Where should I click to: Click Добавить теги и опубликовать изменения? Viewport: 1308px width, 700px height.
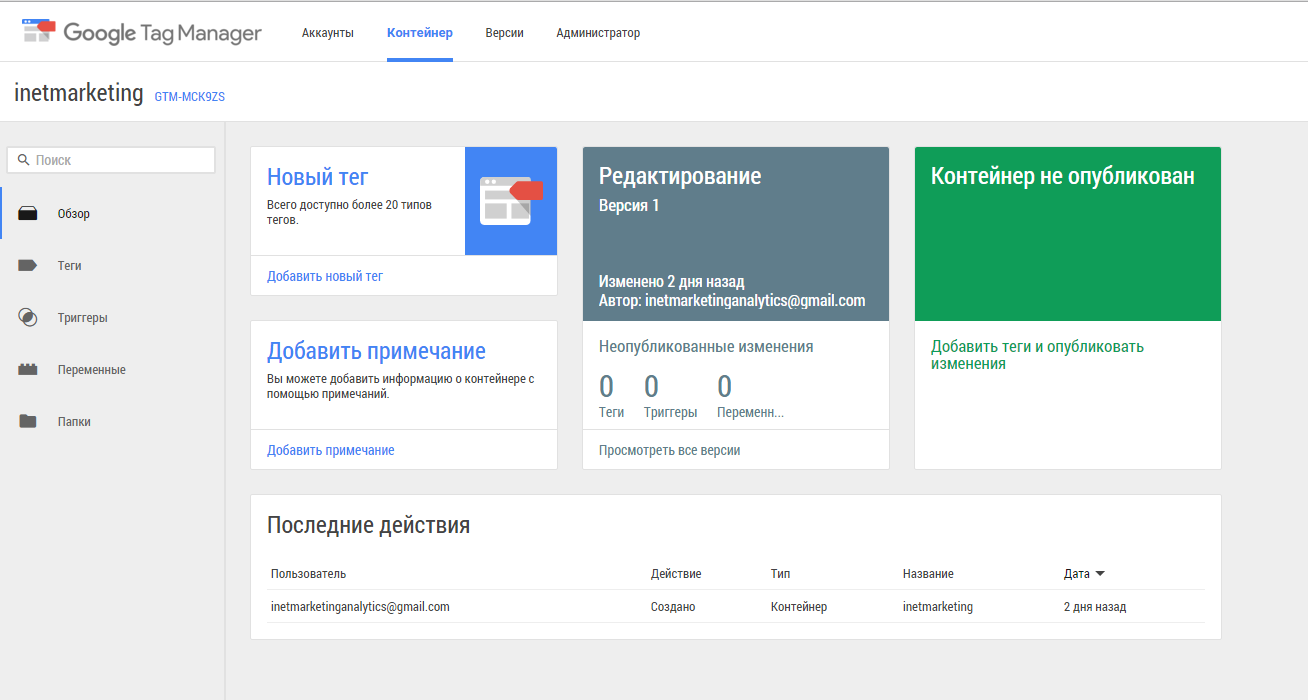tap(1037, 355)
